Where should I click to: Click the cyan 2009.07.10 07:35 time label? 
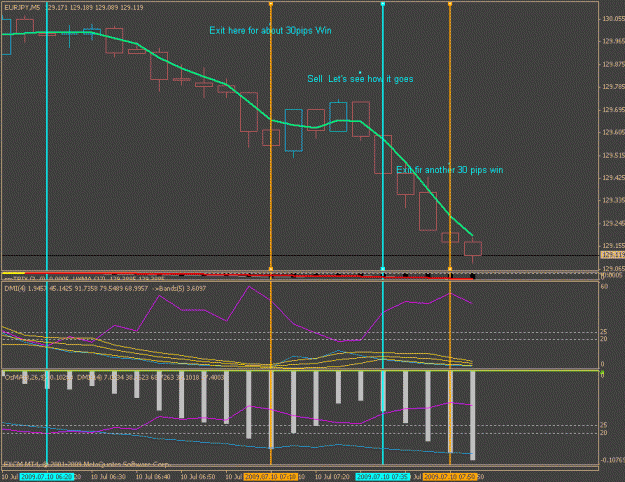pyautogui.click(x=383, y=477)
